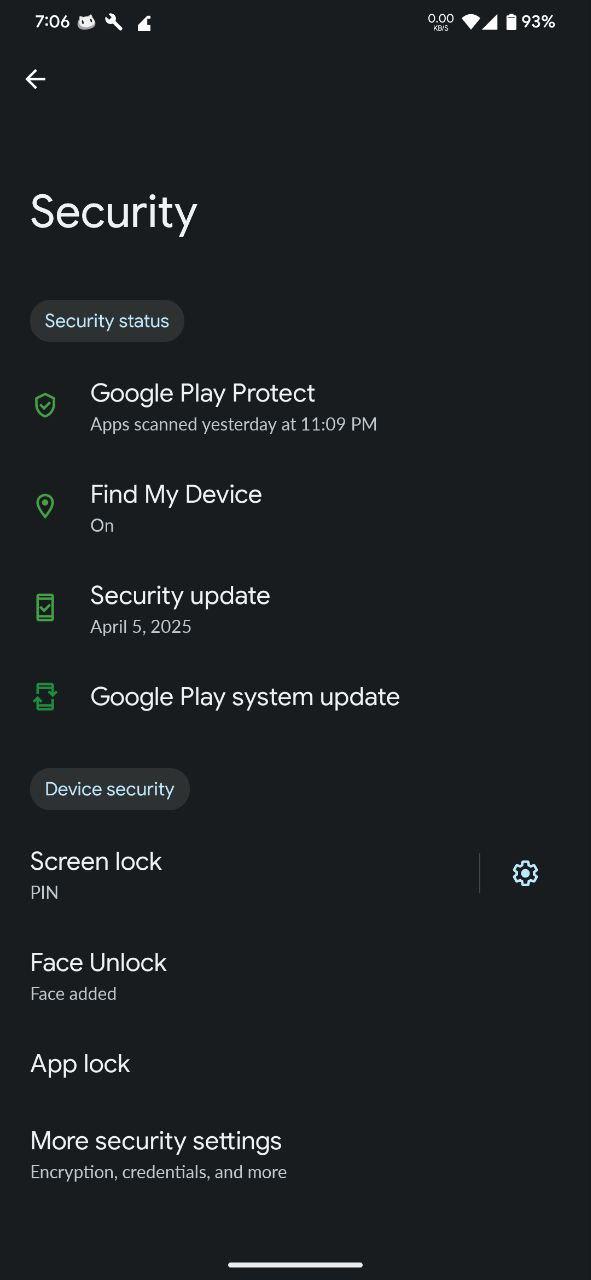Tap the battery icon in status bar
This screenshot has width=591, height=1280.
point(511,21)
